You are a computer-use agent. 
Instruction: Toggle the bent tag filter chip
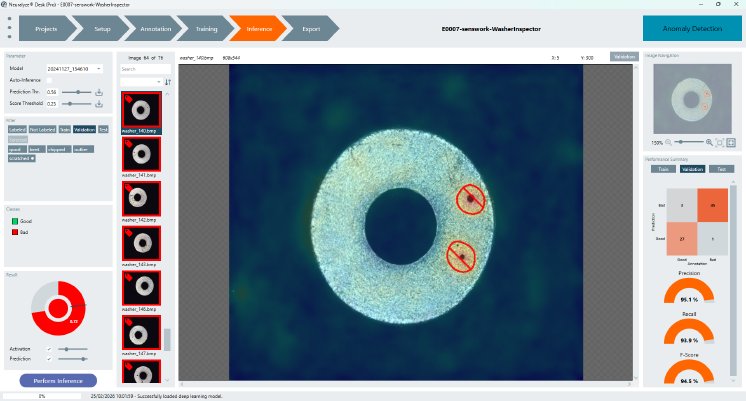point(36,149)
